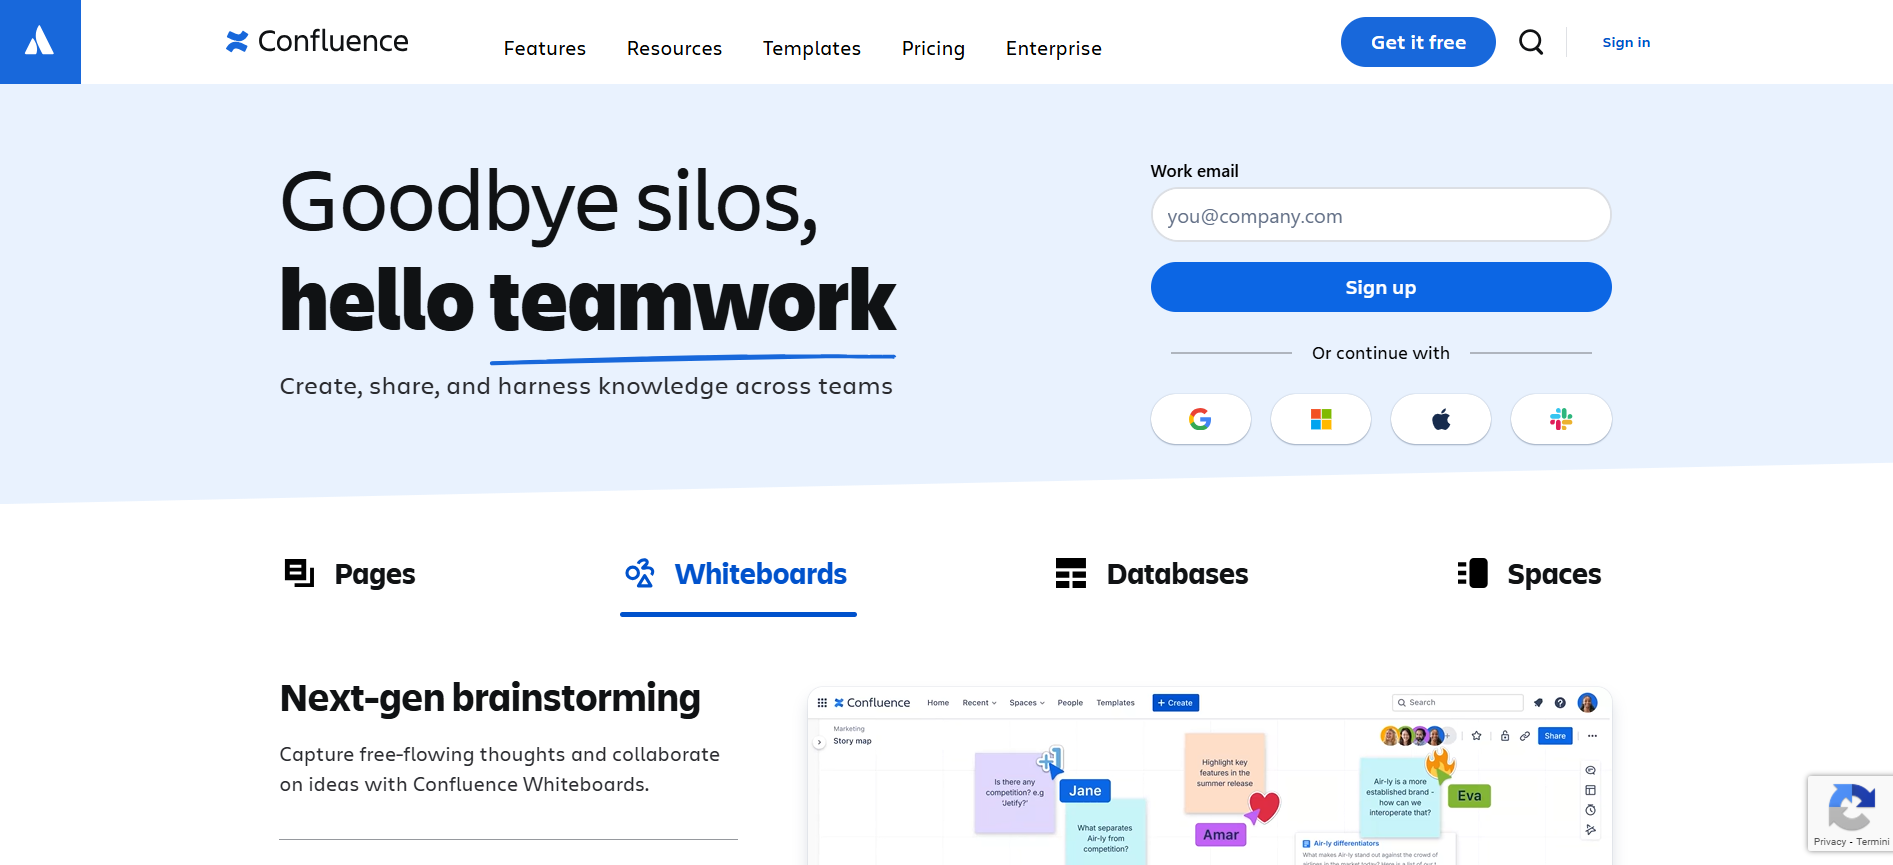1893x865 pixels.
Task: Open the app switcher grid in the whiteboard preview
Action: [x=822, y=703]
